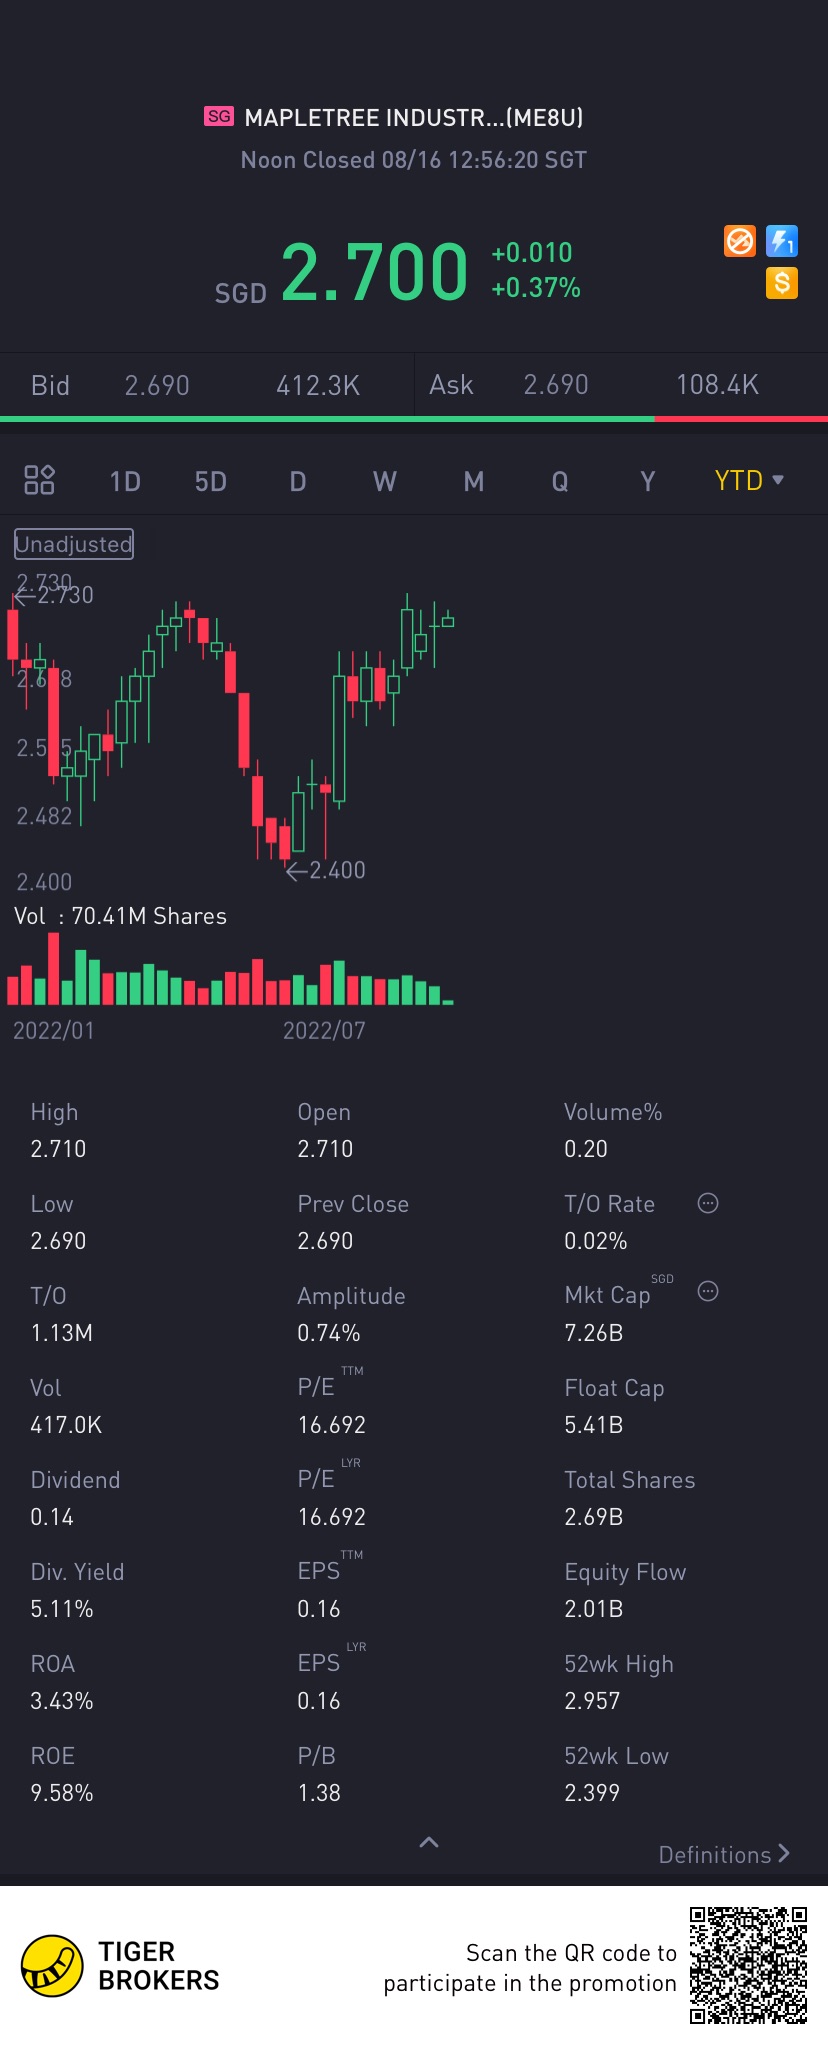This screenshot has width=828, height=2046.
Task: Toggle the Unadjusted price setting
Action: pyautogui.click(x=74, y=544)
